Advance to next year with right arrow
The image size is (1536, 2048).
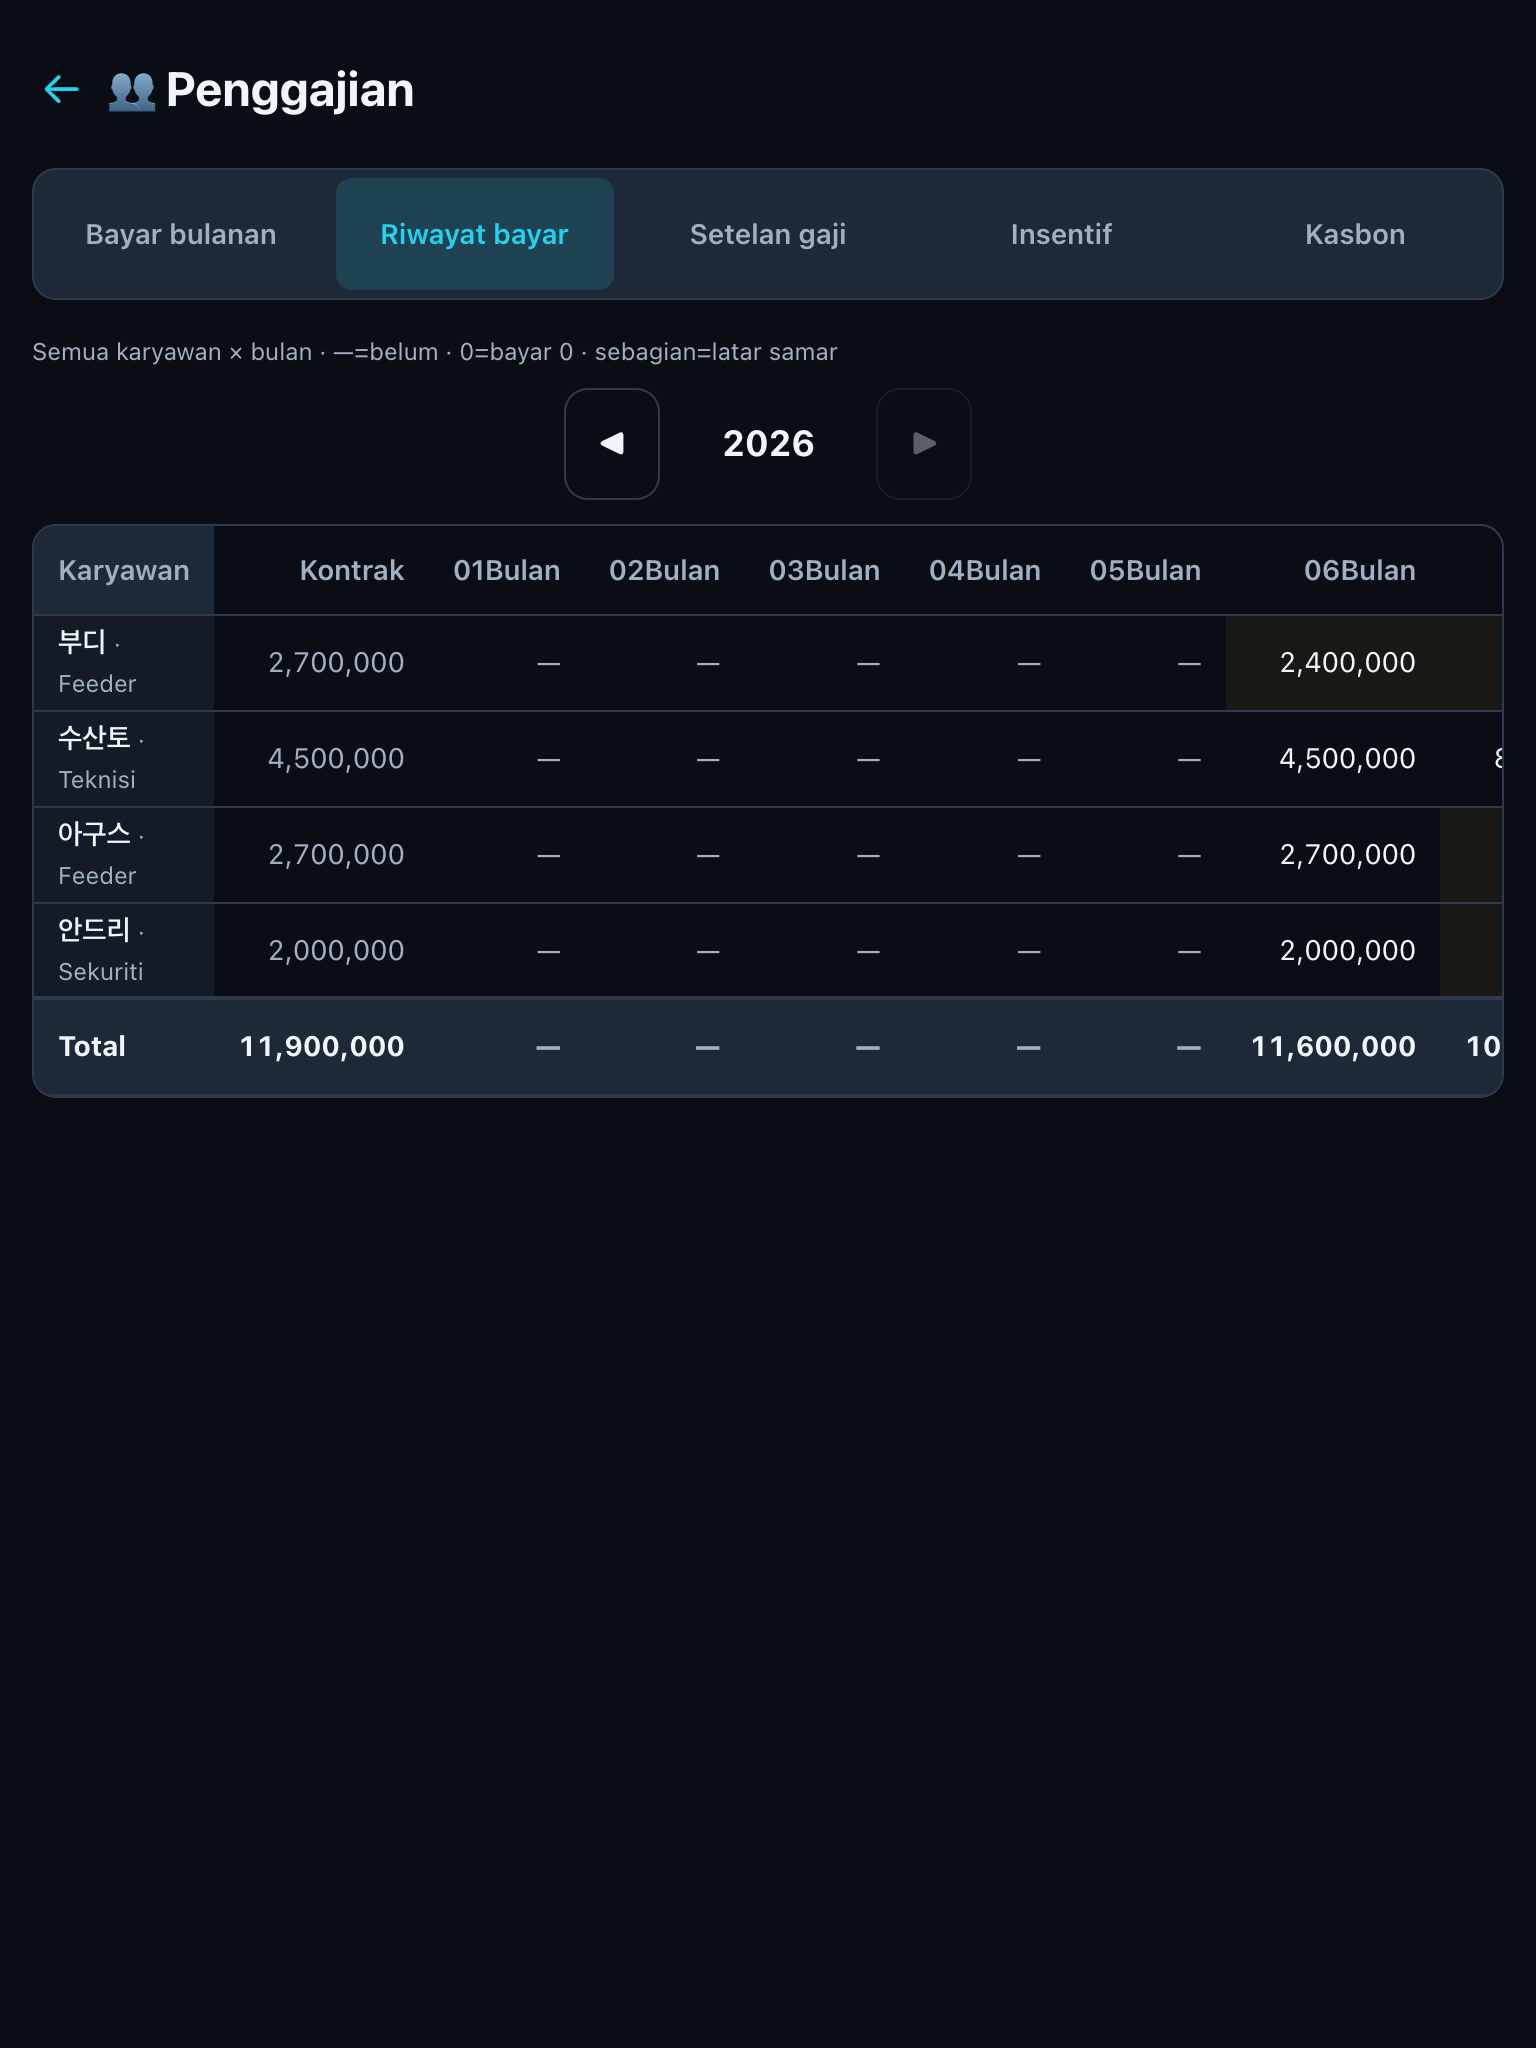(x=924, y=444)
